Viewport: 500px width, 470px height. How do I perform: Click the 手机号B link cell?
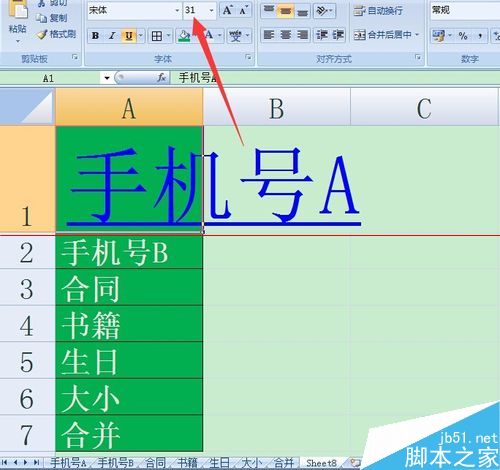coord(129,253)
